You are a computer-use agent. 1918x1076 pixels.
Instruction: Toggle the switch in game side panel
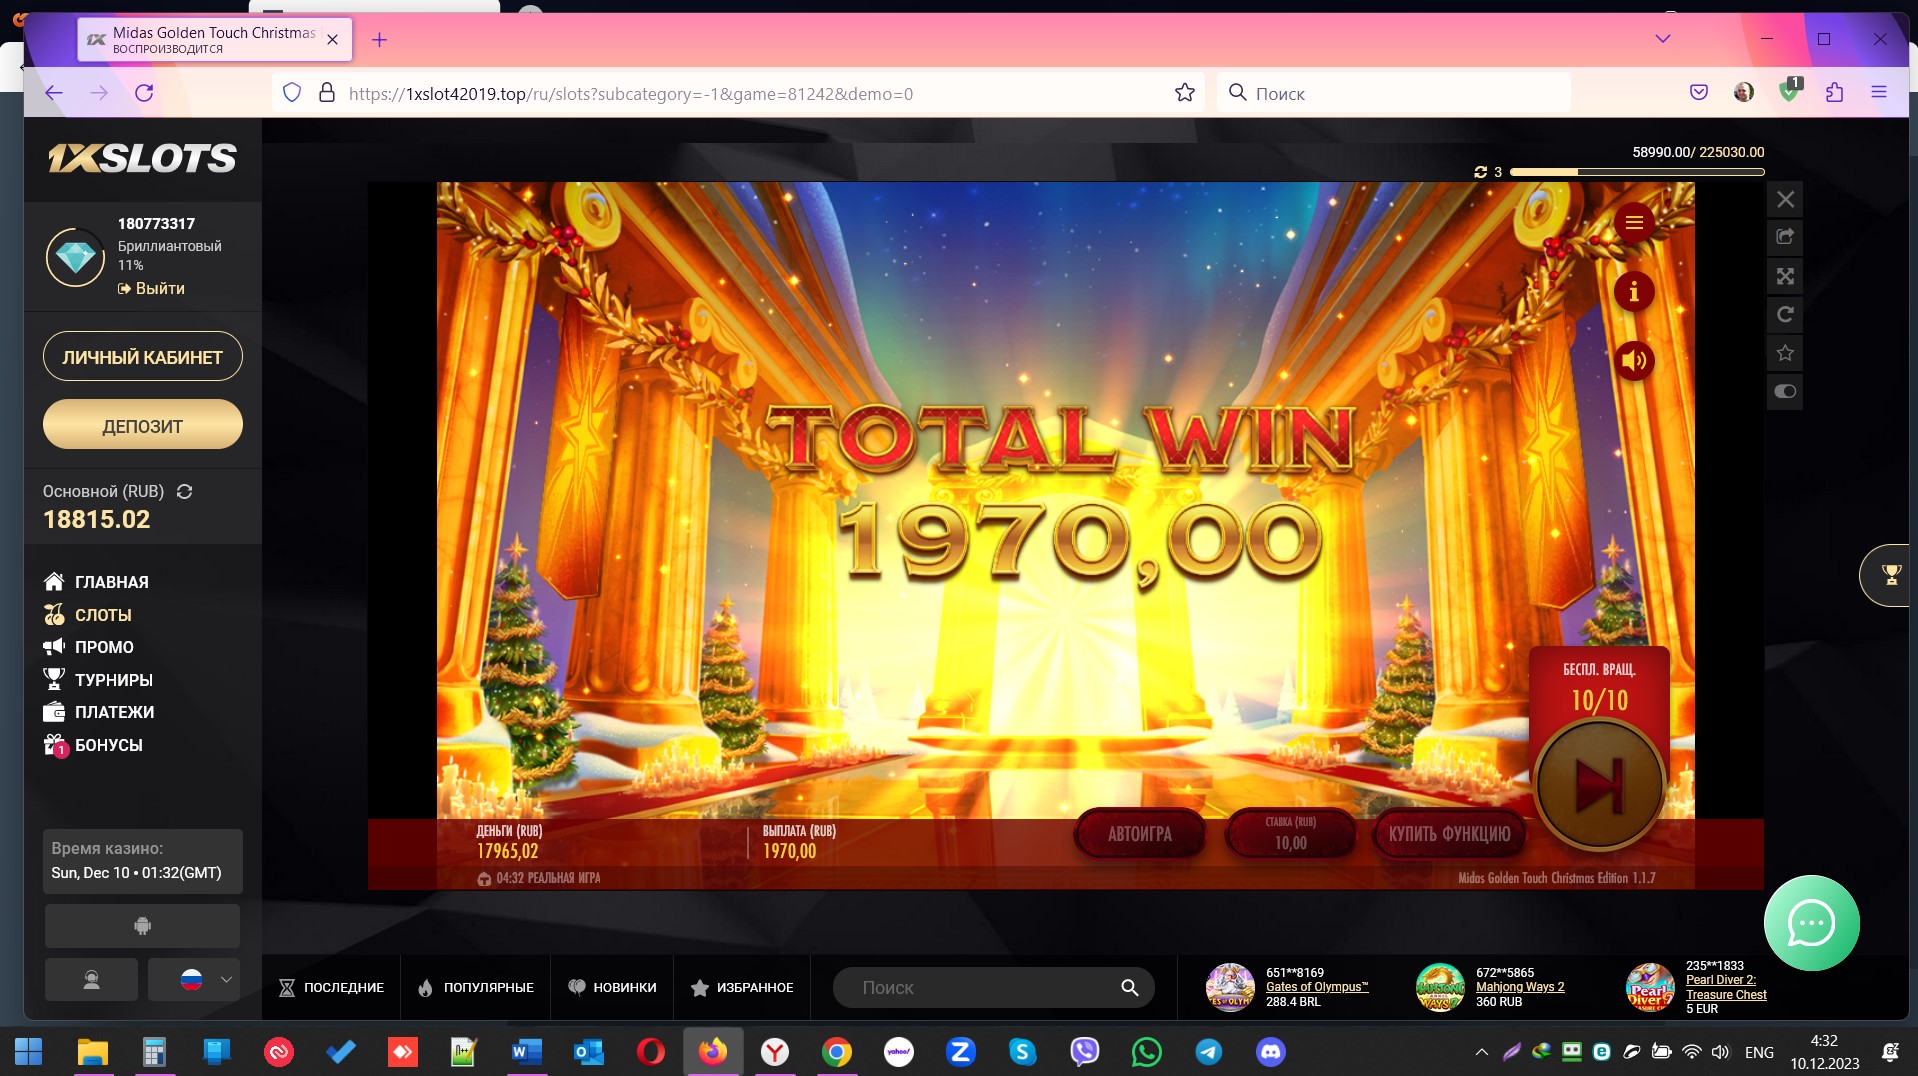[1785, 391]
